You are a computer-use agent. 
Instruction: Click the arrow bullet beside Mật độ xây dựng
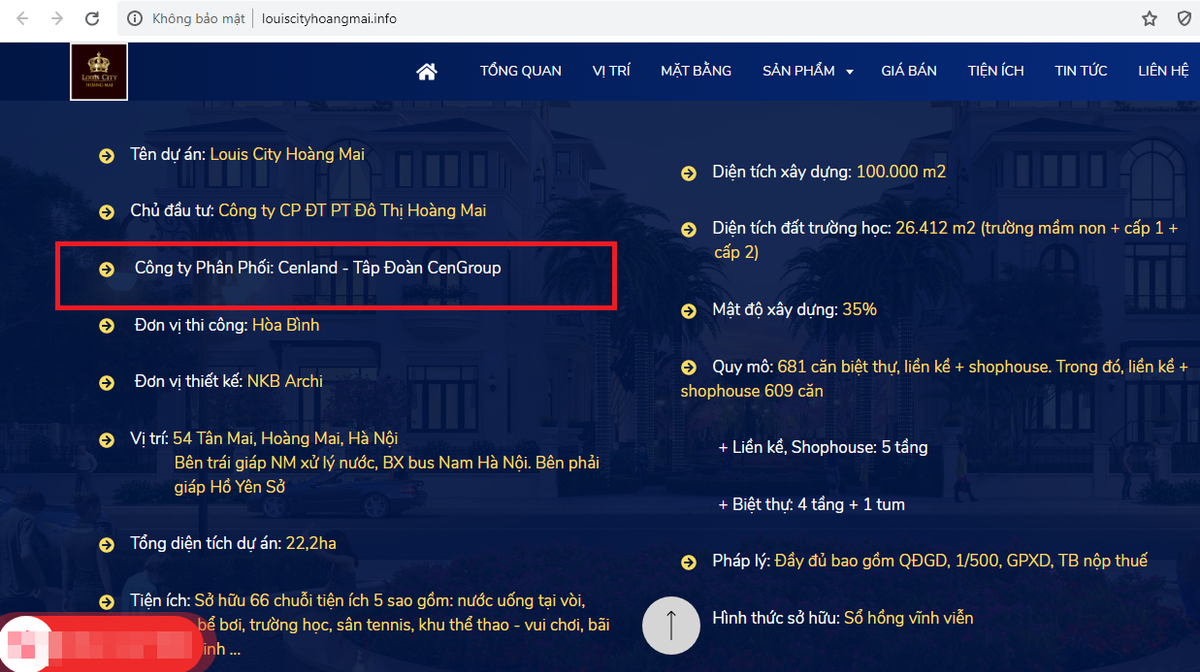click(x=688, y=310)
